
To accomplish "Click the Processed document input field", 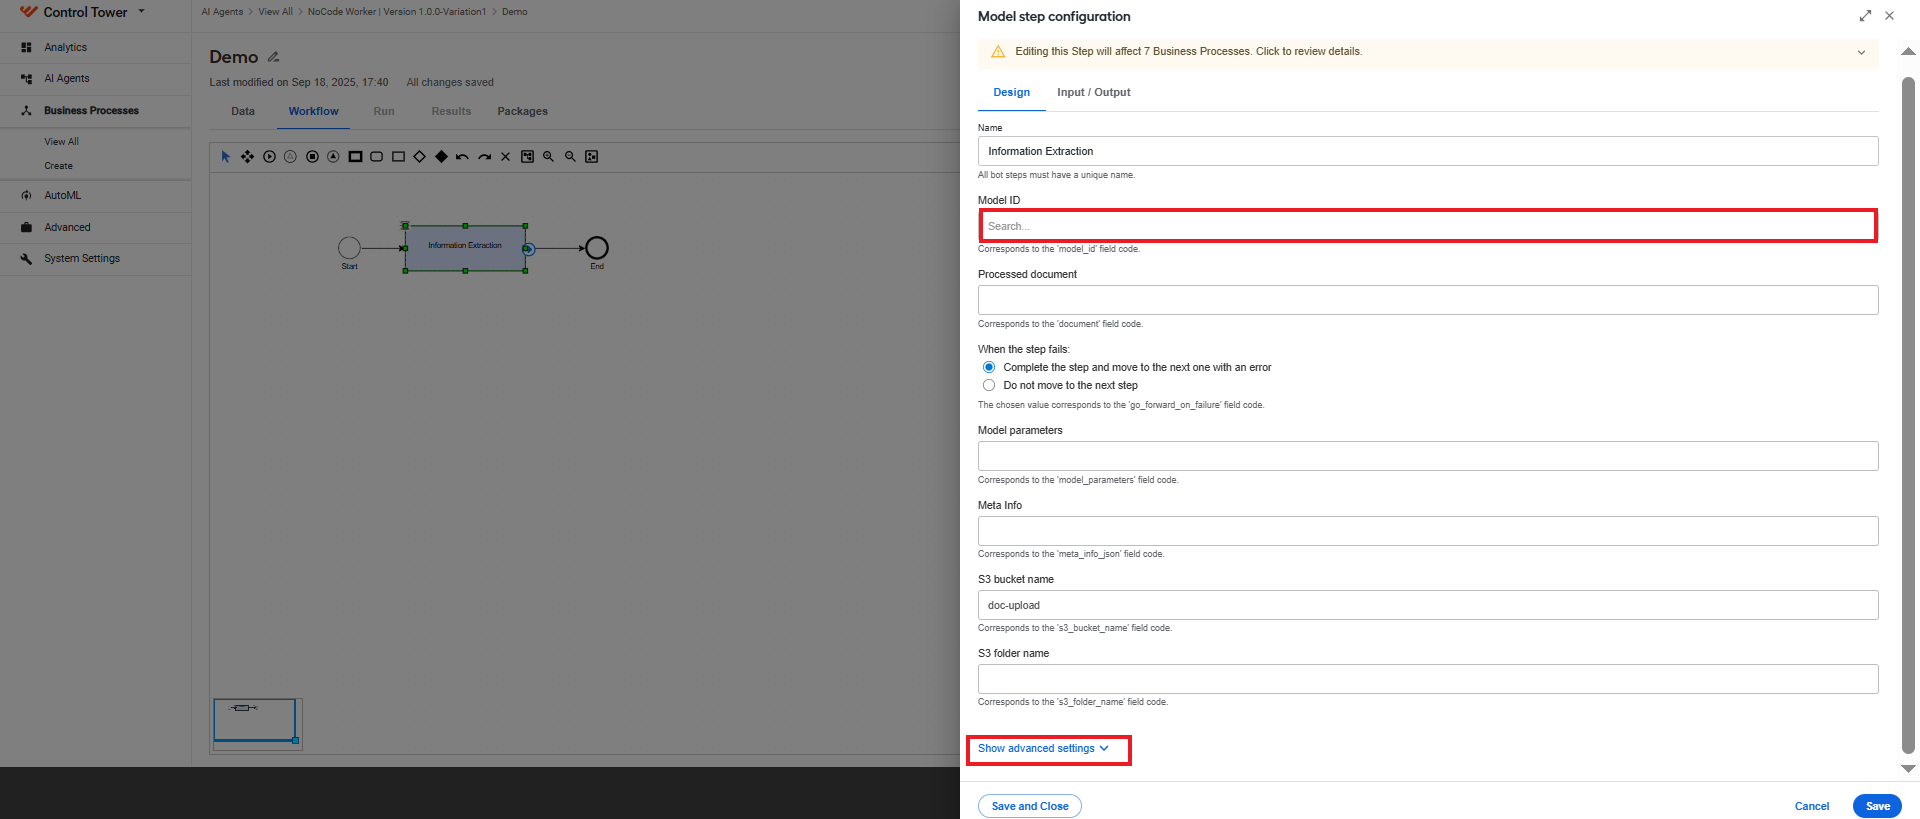I will tap(1428, 300).
